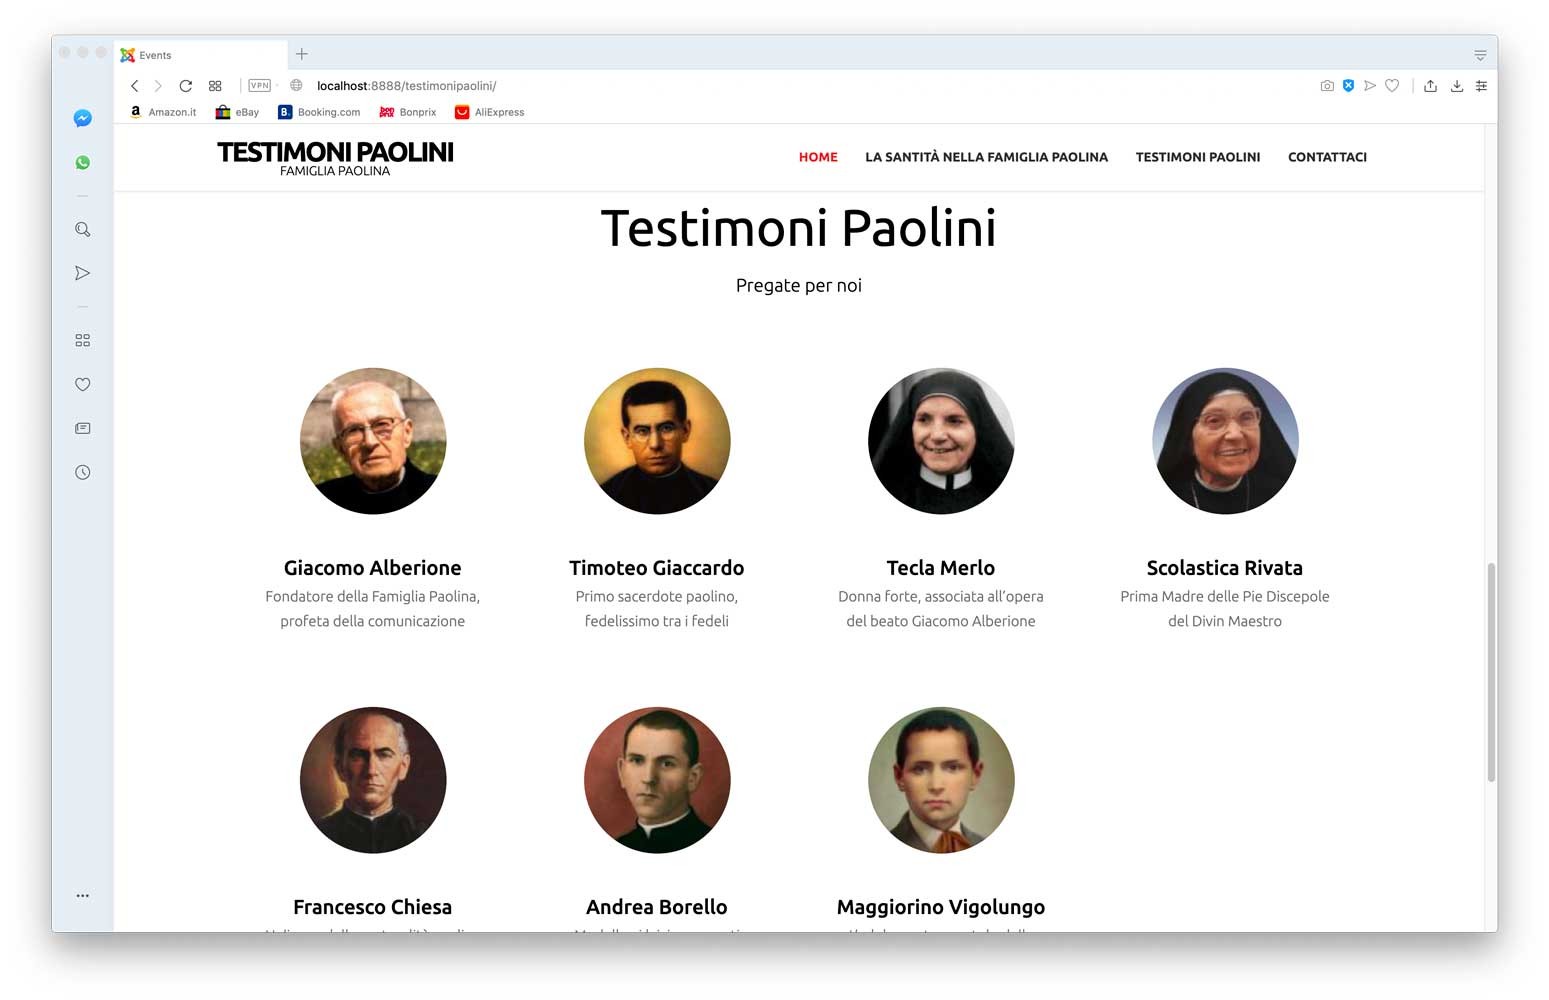Open La Santità nella Famiglia Paolina menu
The width and height of the screenshot is (1549, 1000).
pos(986,157)
